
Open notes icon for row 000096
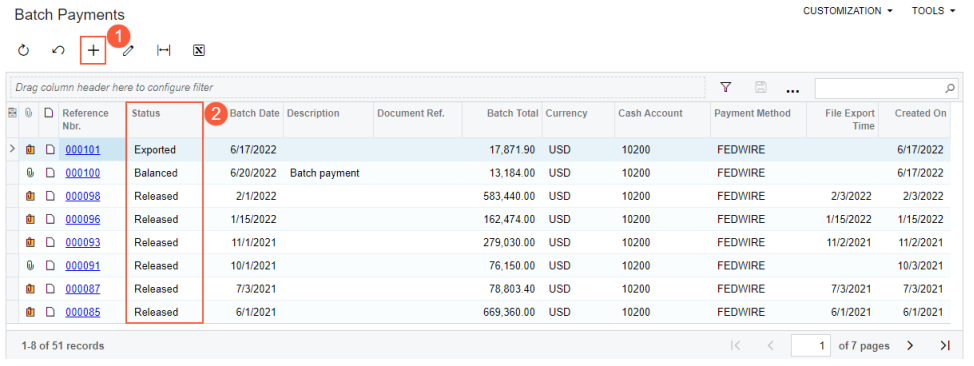point(50,219)
